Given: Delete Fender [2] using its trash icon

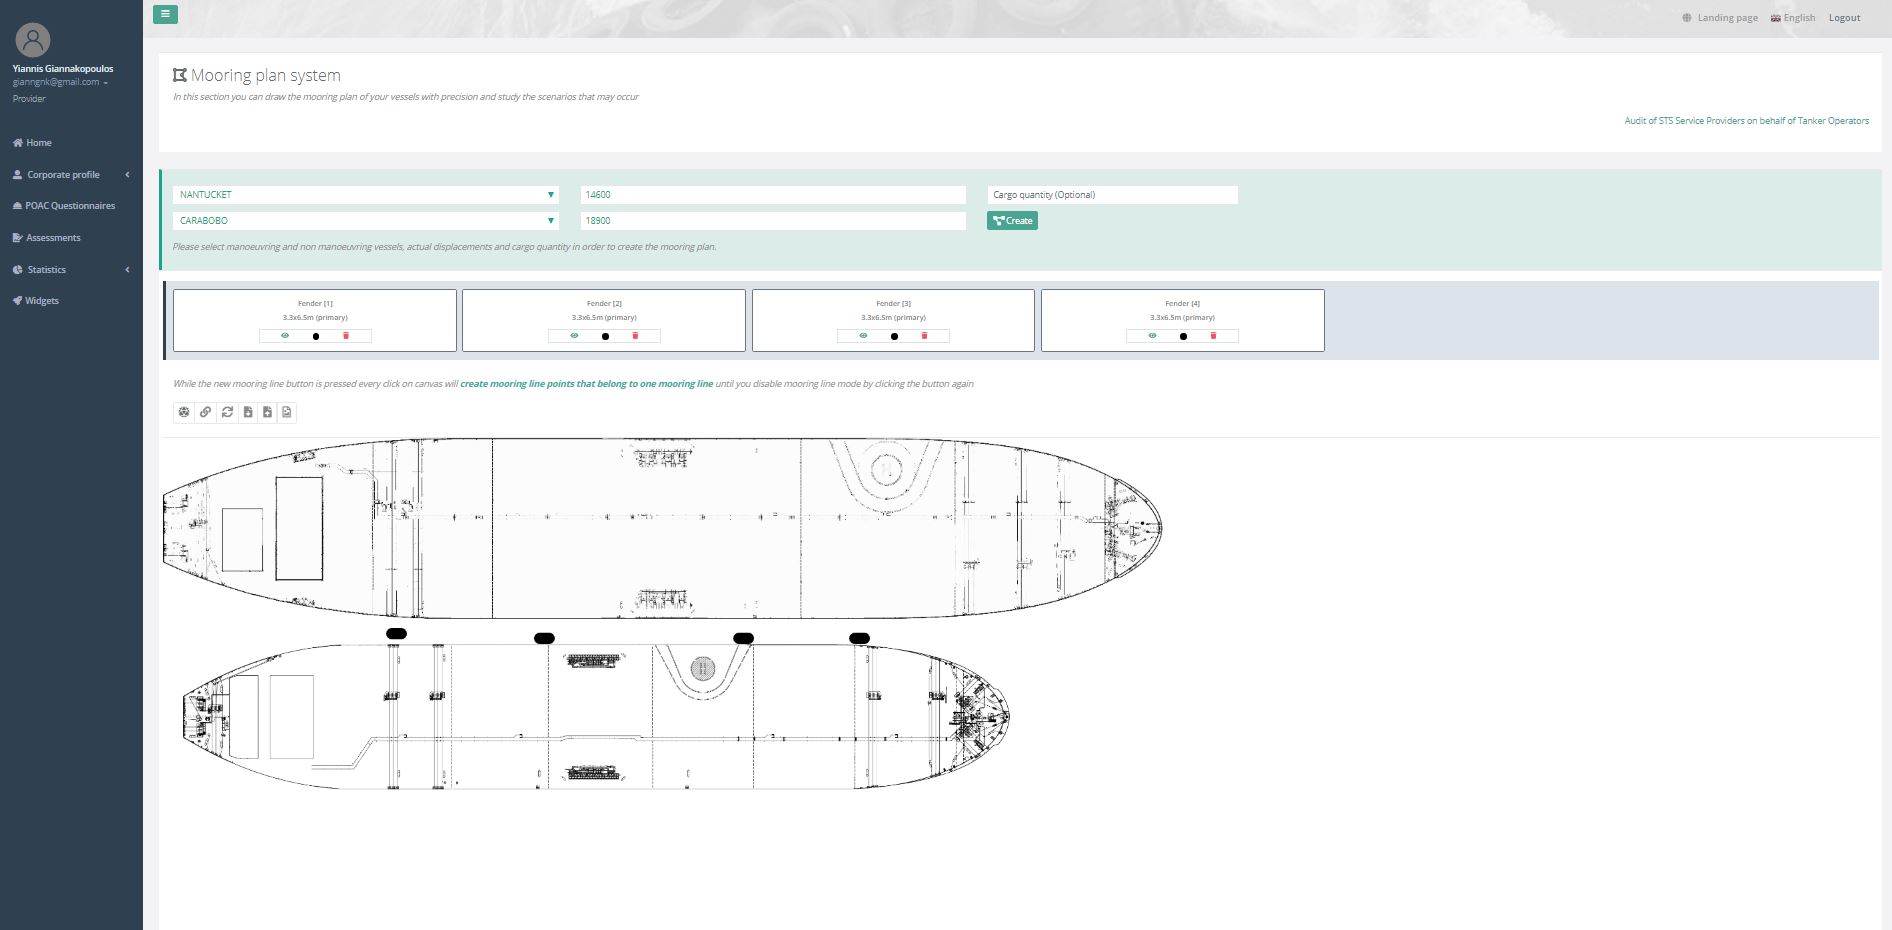Looking at the screenshot, I should [637, 336].
